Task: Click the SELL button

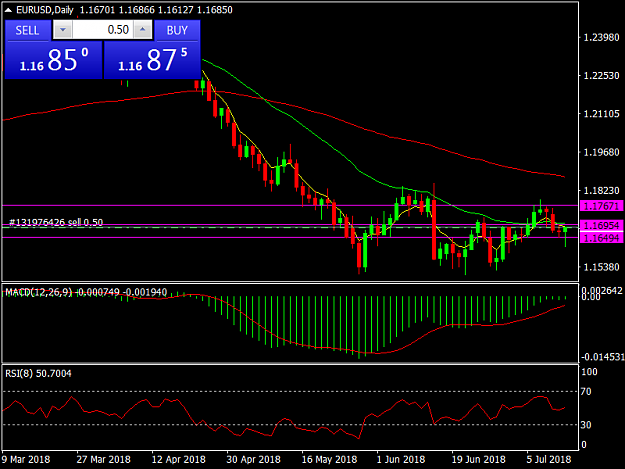Action: click(28, 30)
